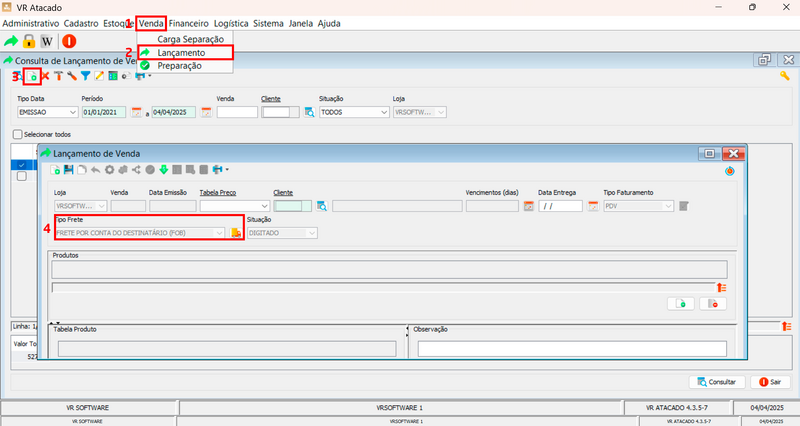Open the Logística menu
The height and width of the screenshot is (426, 800).
[231, 23]
